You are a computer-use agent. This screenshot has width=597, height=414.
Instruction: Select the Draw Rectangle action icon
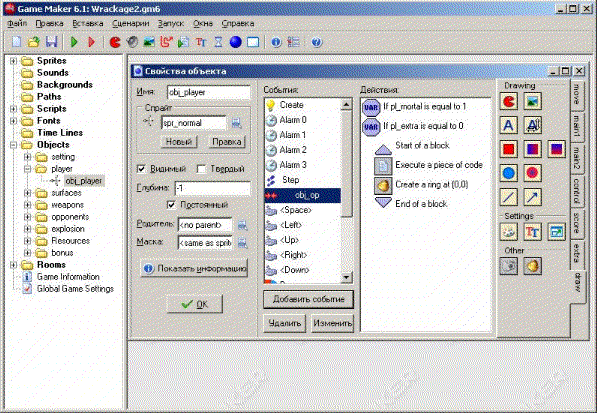[509, 149]
